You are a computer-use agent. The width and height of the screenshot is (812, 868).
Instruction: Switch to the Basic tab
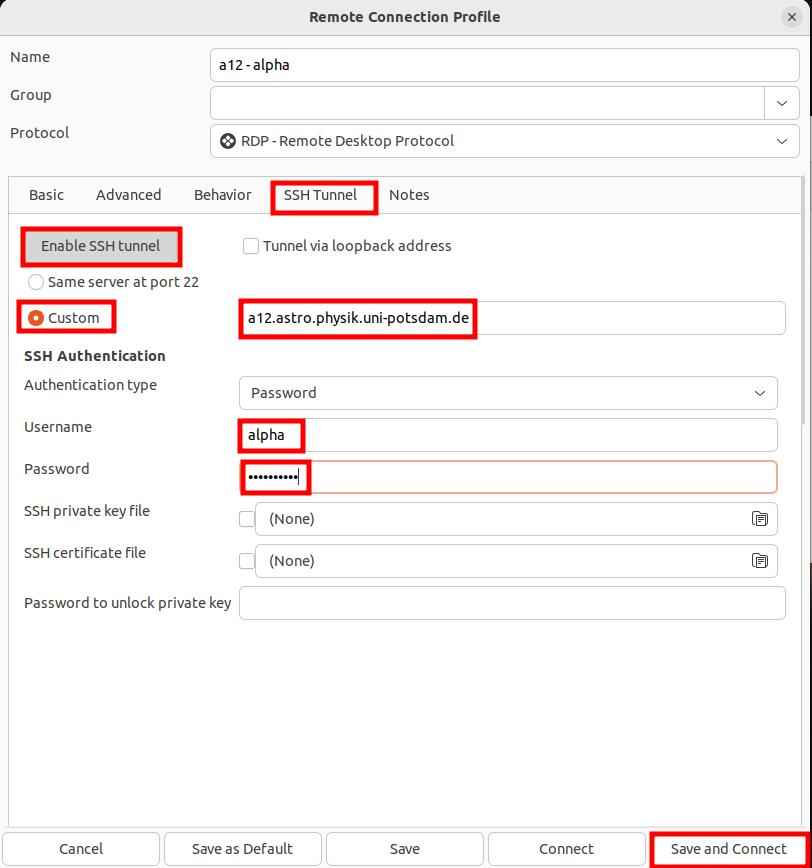pos(46,195)
